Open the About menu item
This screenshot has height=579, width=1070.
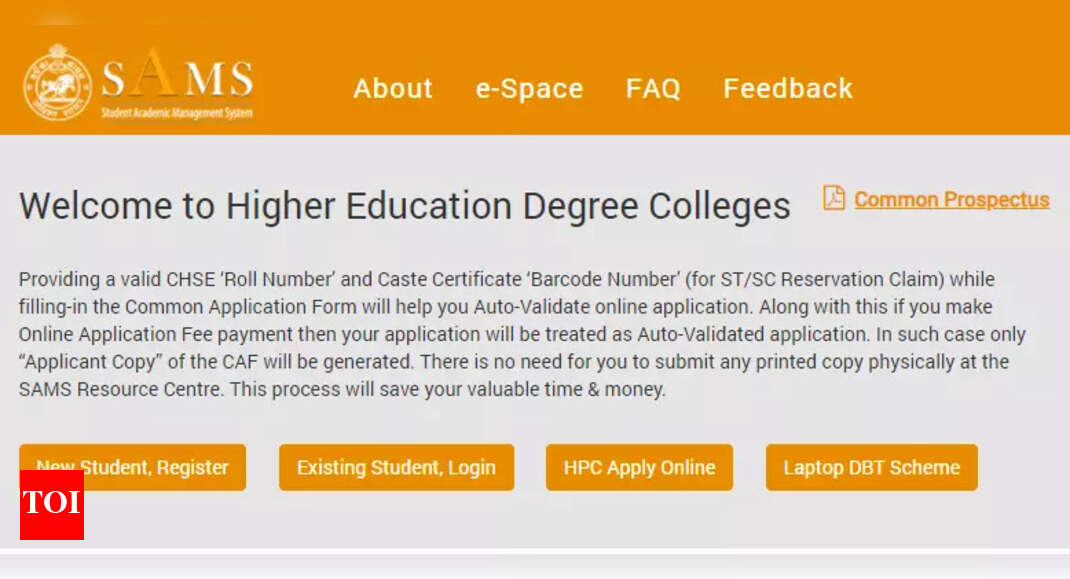[x=393, y=88]
